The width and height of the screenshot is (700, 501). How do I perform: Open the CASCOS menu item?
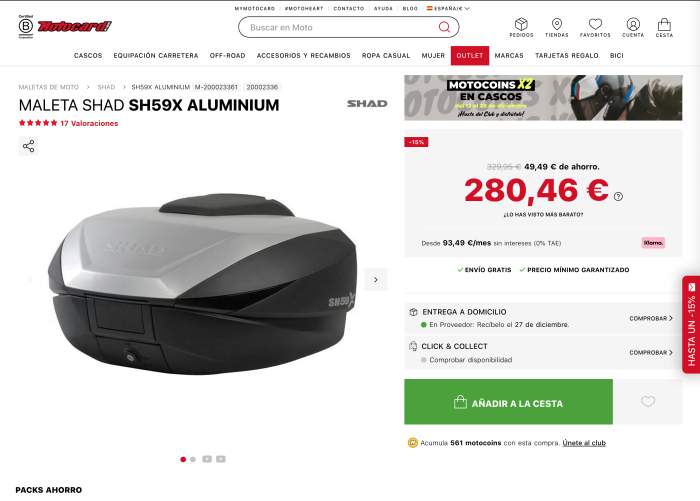click(x=88, y=55)
